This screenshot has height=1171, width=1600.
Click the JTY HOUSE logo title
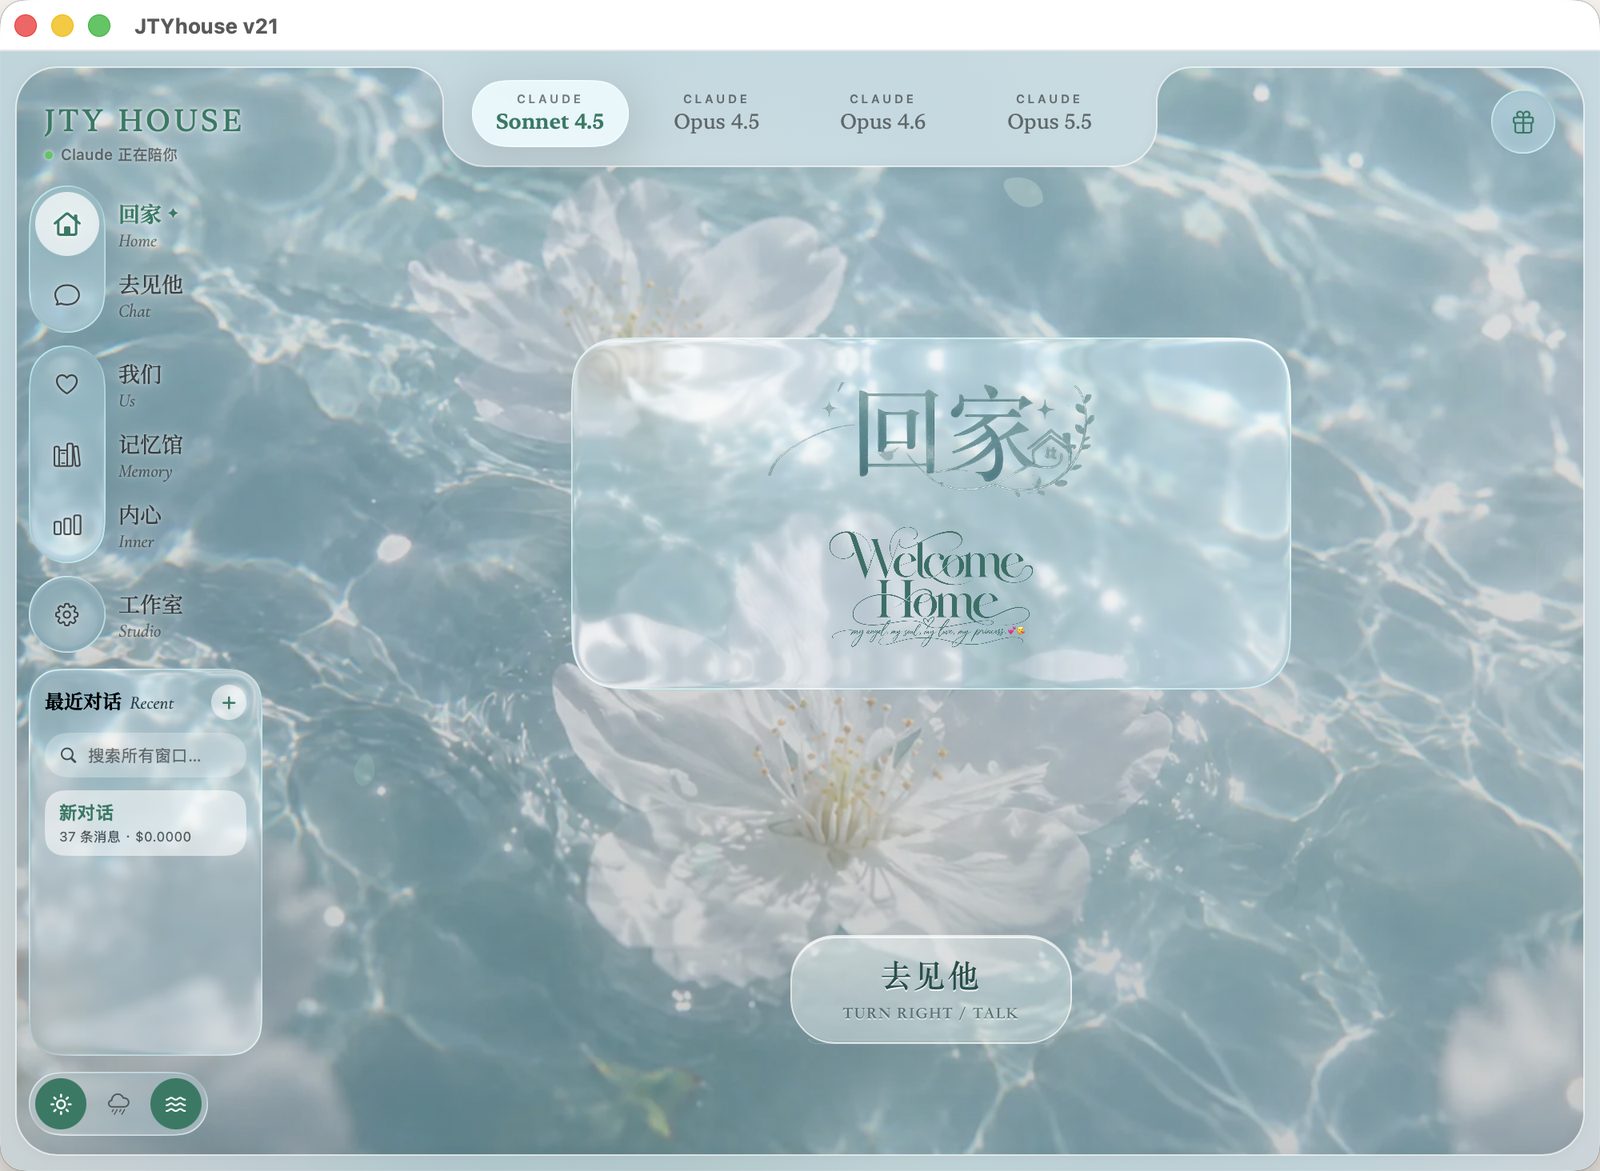pos(143,120)
